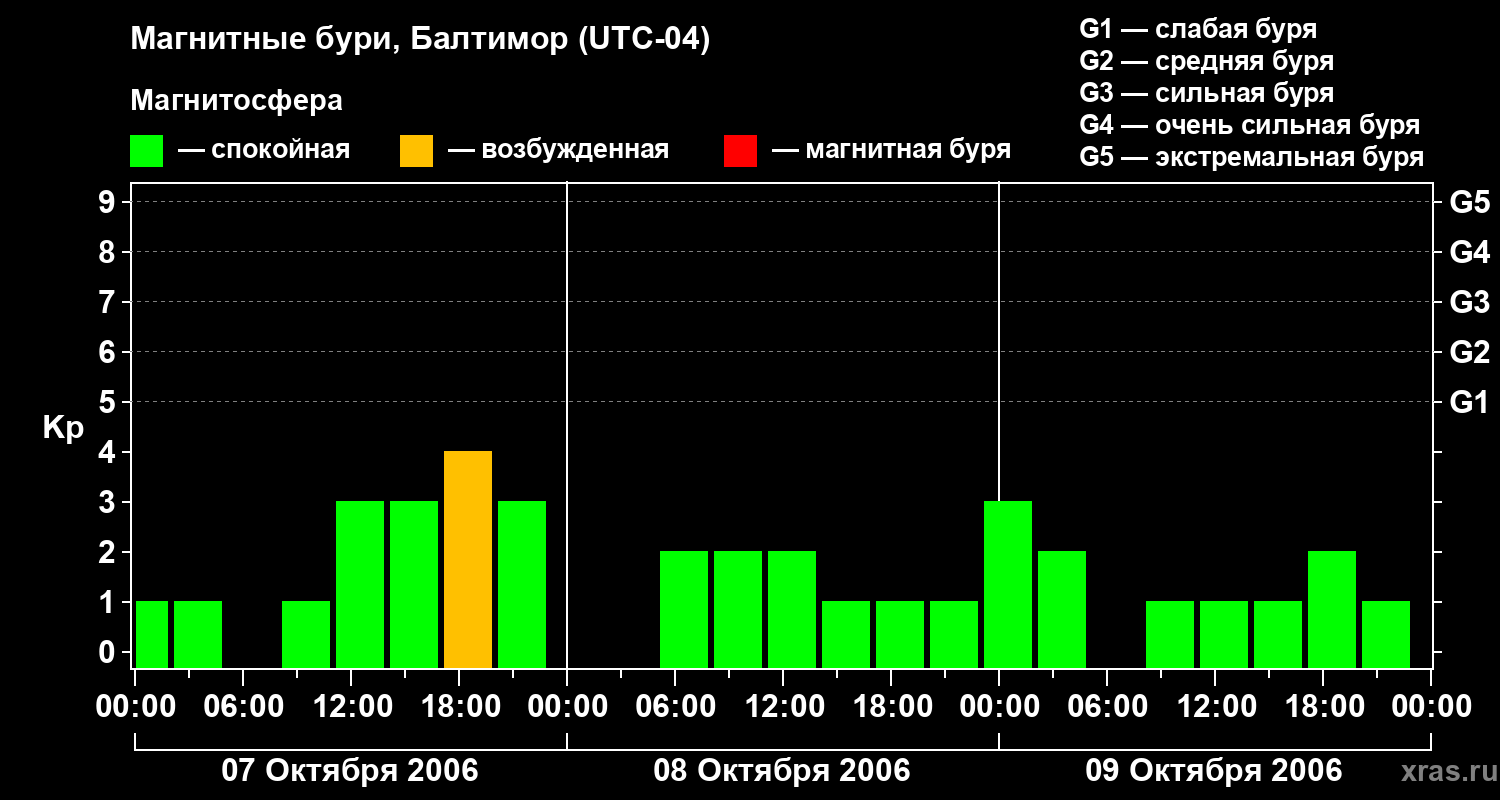Viewport: 1500px width, 800px height.
Task: Click the final '00:00' label ending 09 October
Action: (1431, 707)
